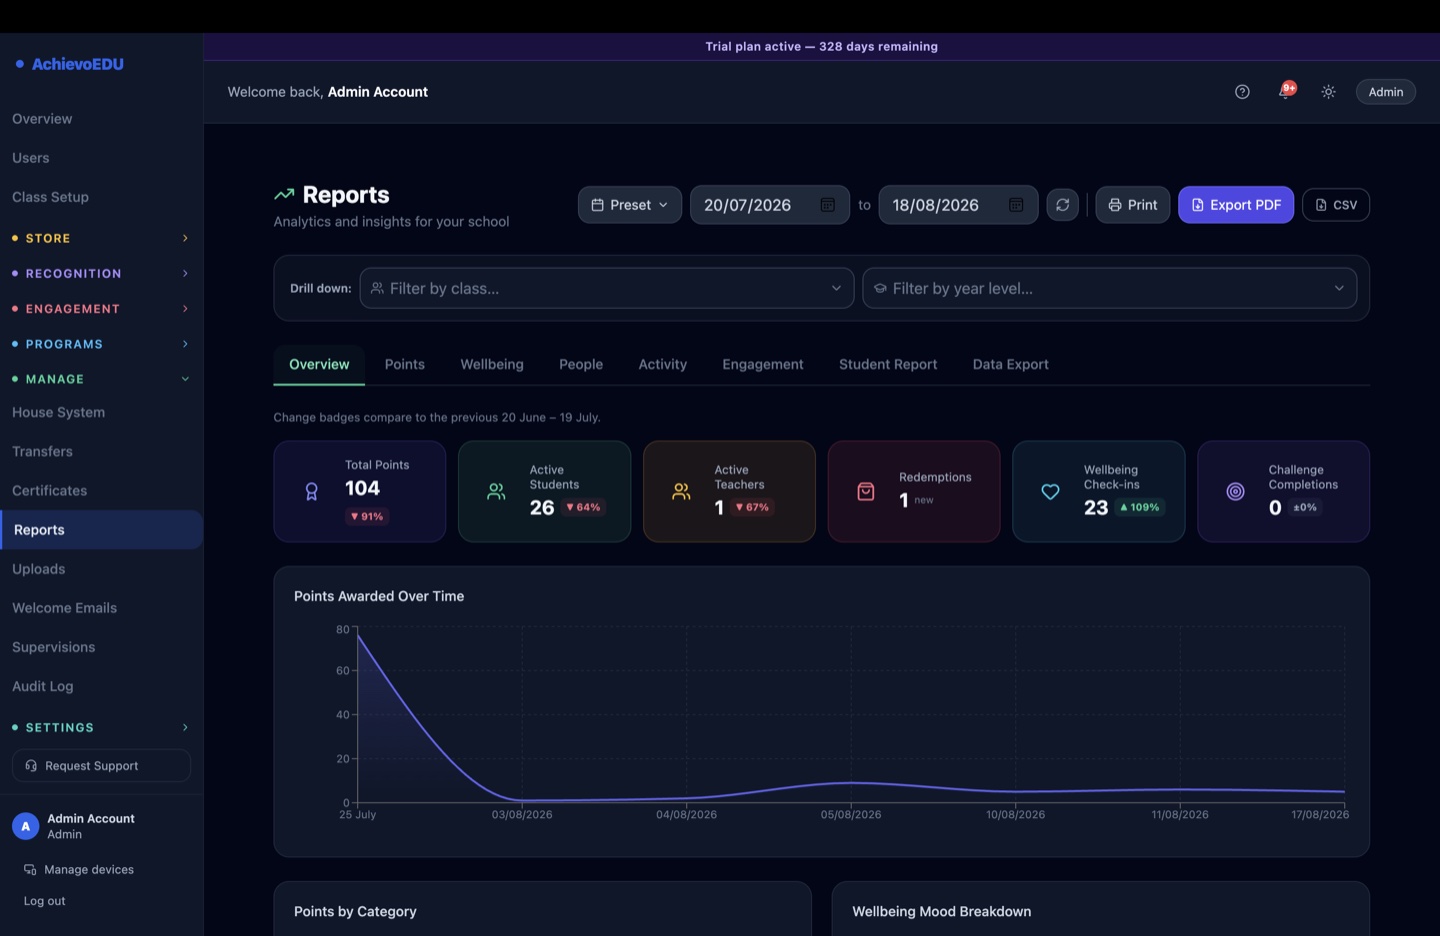Expand the ENGAGEMENT sidebar section
Screen dimensions: 1440x936
[100, 309]
